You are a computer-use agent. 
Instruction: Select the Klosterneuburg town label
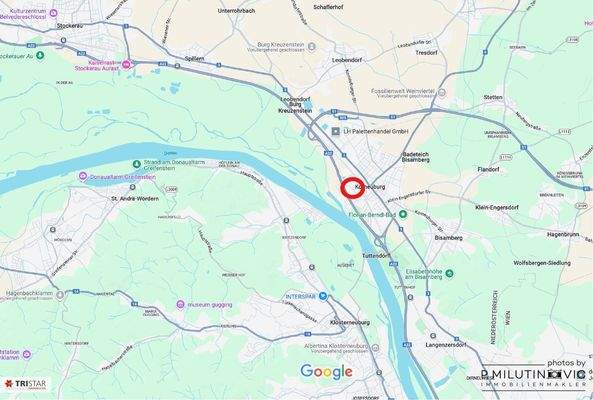point(350,322)
